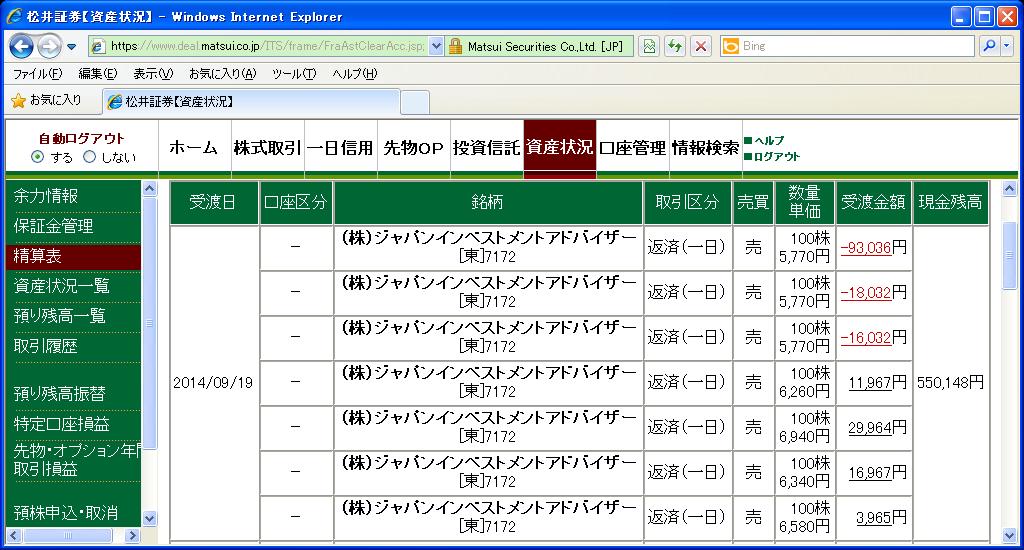The width and height of the screenshot is (1024, 550).
Task: Select the しない auto-logout radio button
Action: pyautogui.click(x=89, y=157)
